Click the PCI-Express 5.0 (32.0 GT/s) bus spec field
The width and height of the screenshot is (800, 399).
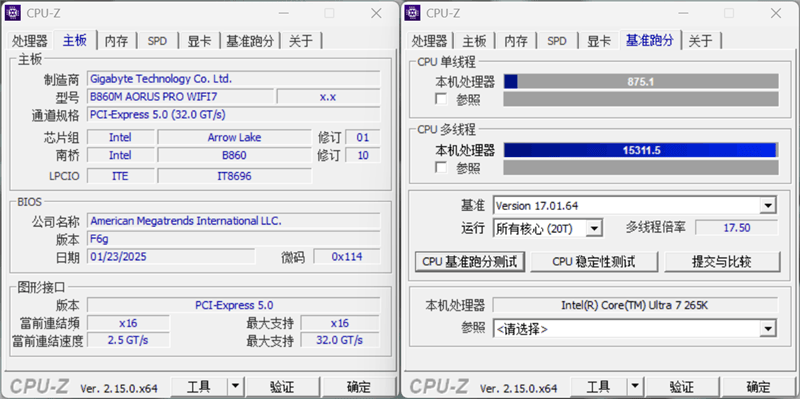[233, 114]
